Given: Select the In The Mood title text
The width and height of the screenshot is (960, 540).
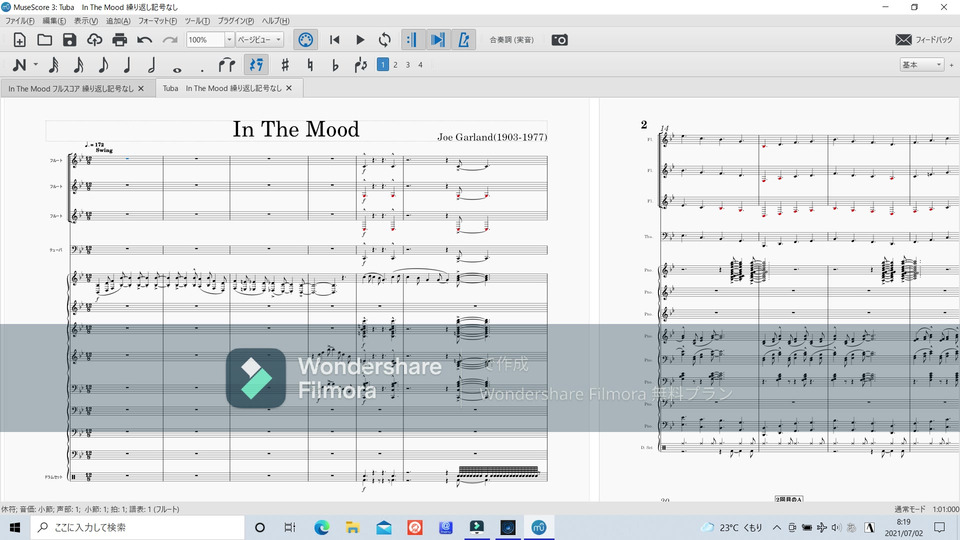Looking at the screenshot, I should pos(296,129).
